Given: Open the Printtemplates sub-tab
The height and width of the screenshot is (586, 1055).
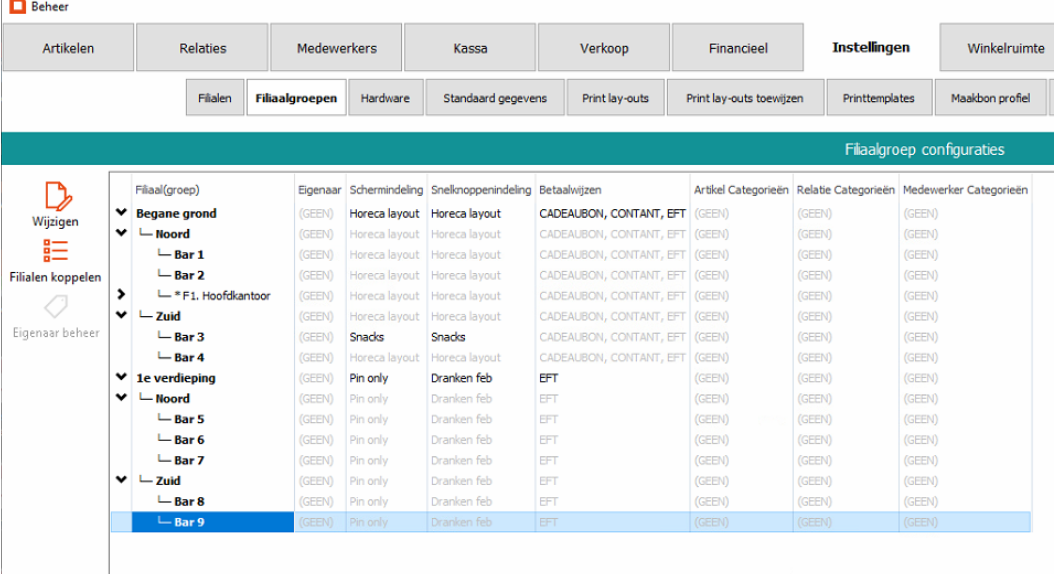Looking at the screenshot, I should point(879,98).
